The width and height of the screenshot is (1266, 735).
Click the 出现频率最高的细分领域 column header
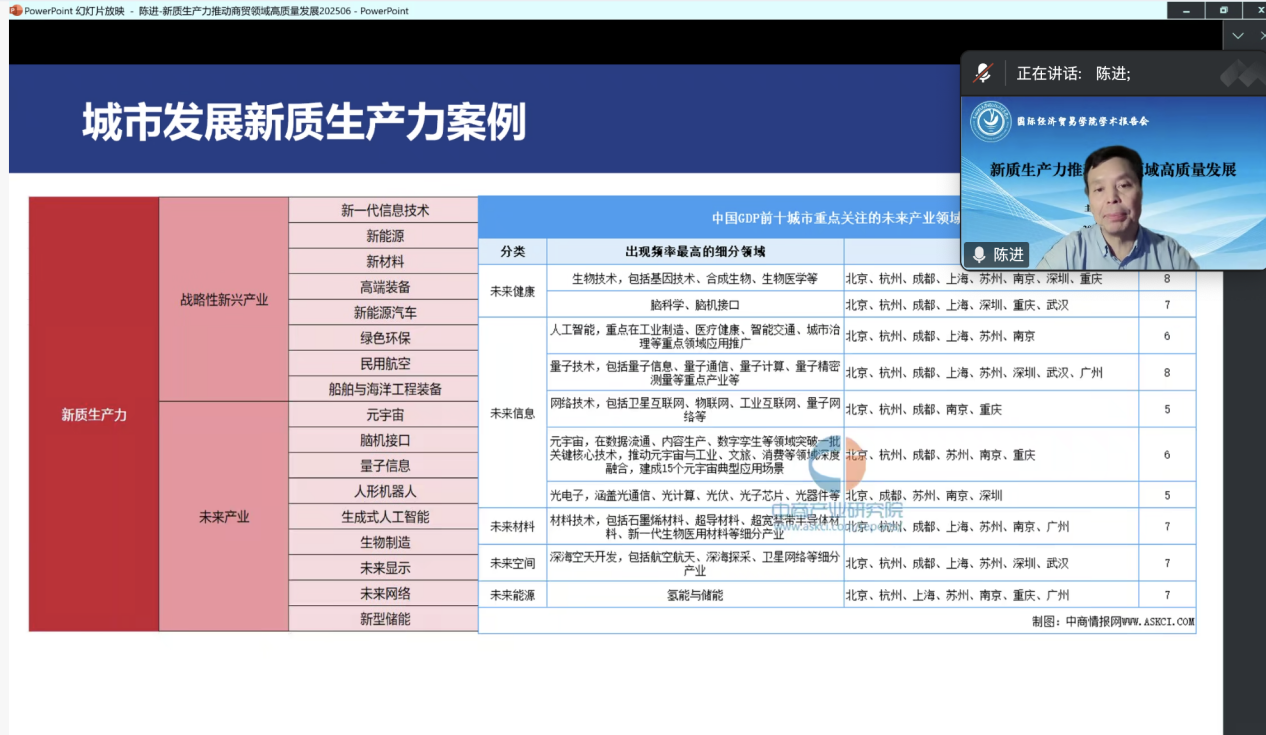tap(695, 251)
